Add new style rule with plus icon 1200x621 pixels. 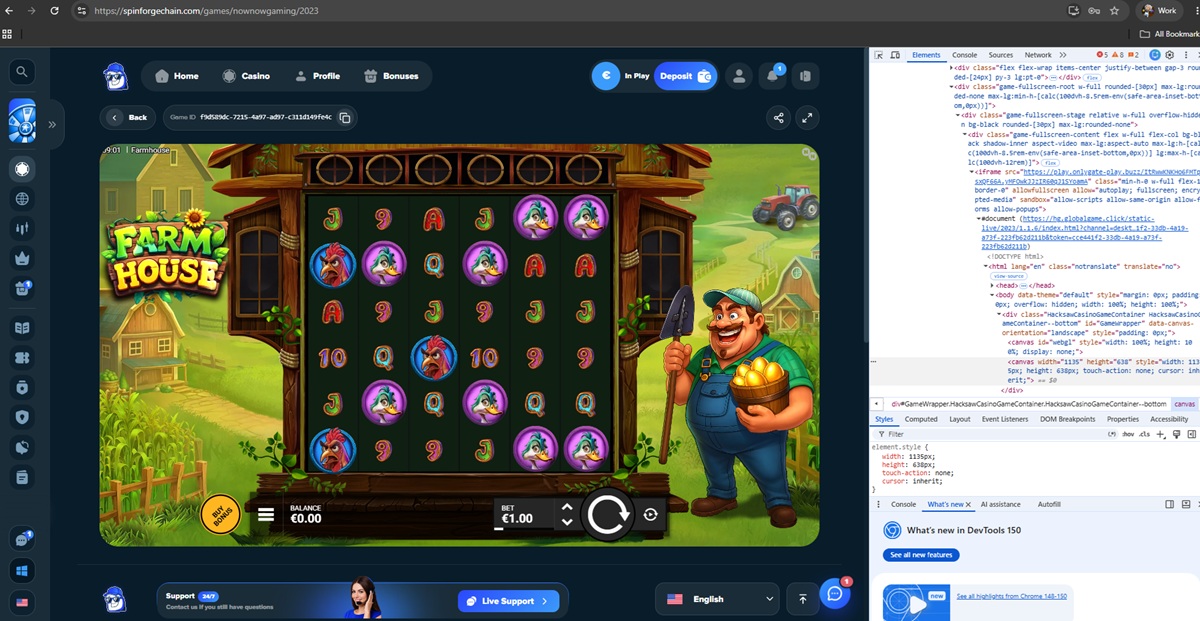(1160, 434)
